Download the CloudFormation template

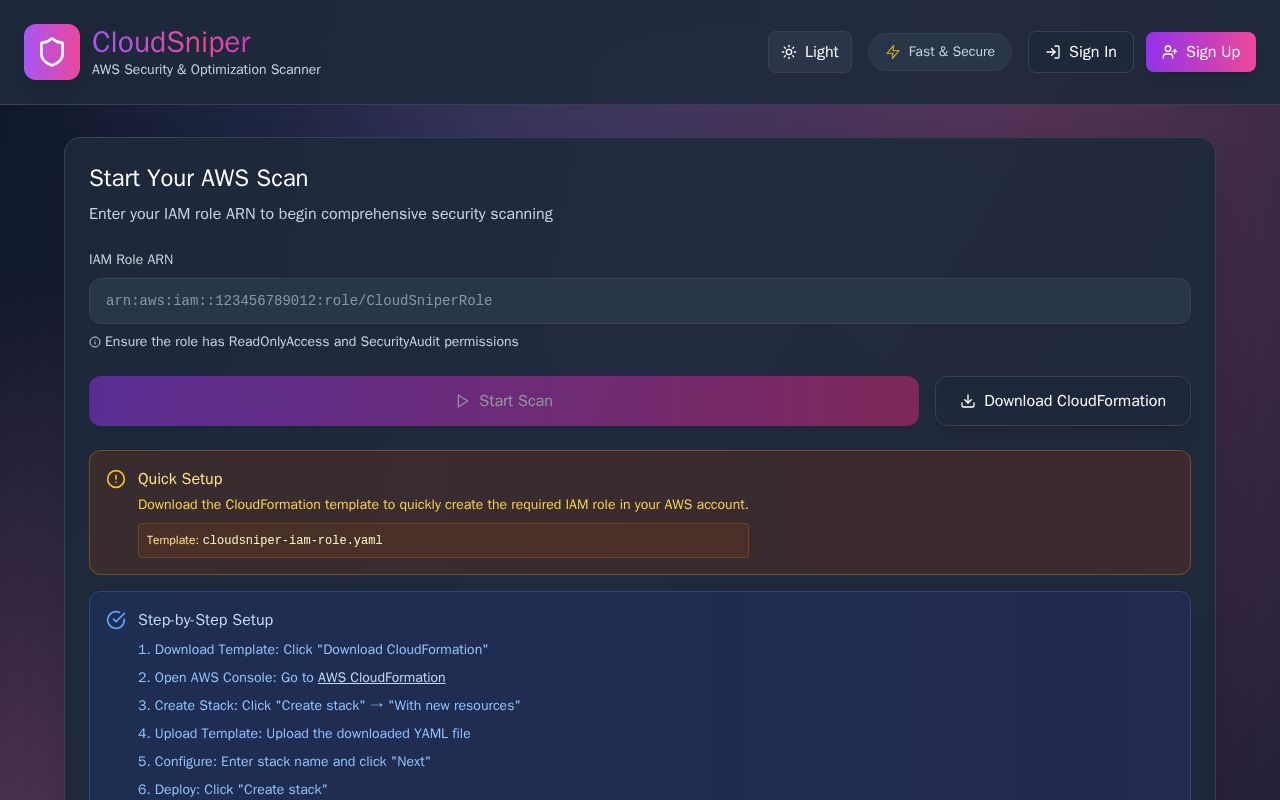coord(1063,401)
